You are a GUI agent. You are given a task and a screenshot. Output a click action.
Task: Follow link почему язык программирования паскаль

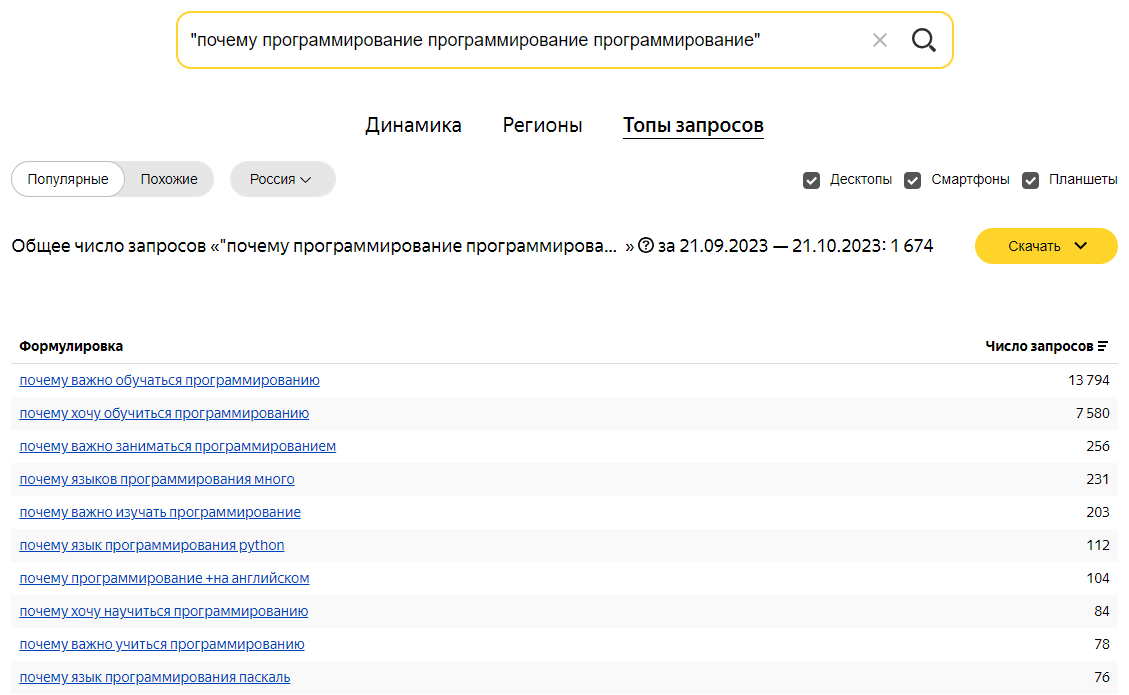tap(155, 677)
